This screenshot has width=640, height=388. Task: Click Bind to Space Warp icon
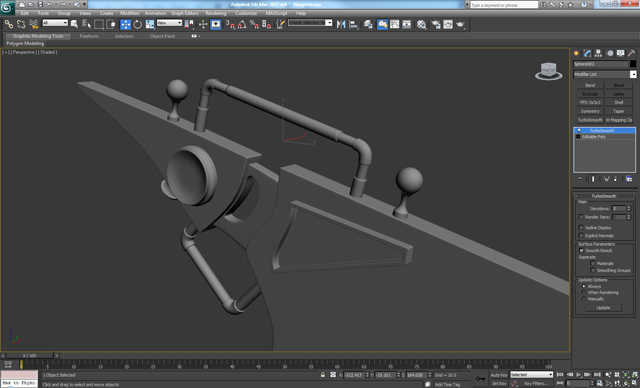(x=33, y=24)
